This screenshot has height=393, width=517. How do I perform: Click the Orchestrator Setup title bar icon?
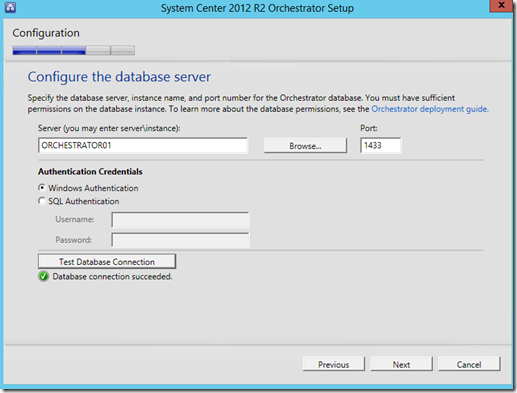(10, 7)
